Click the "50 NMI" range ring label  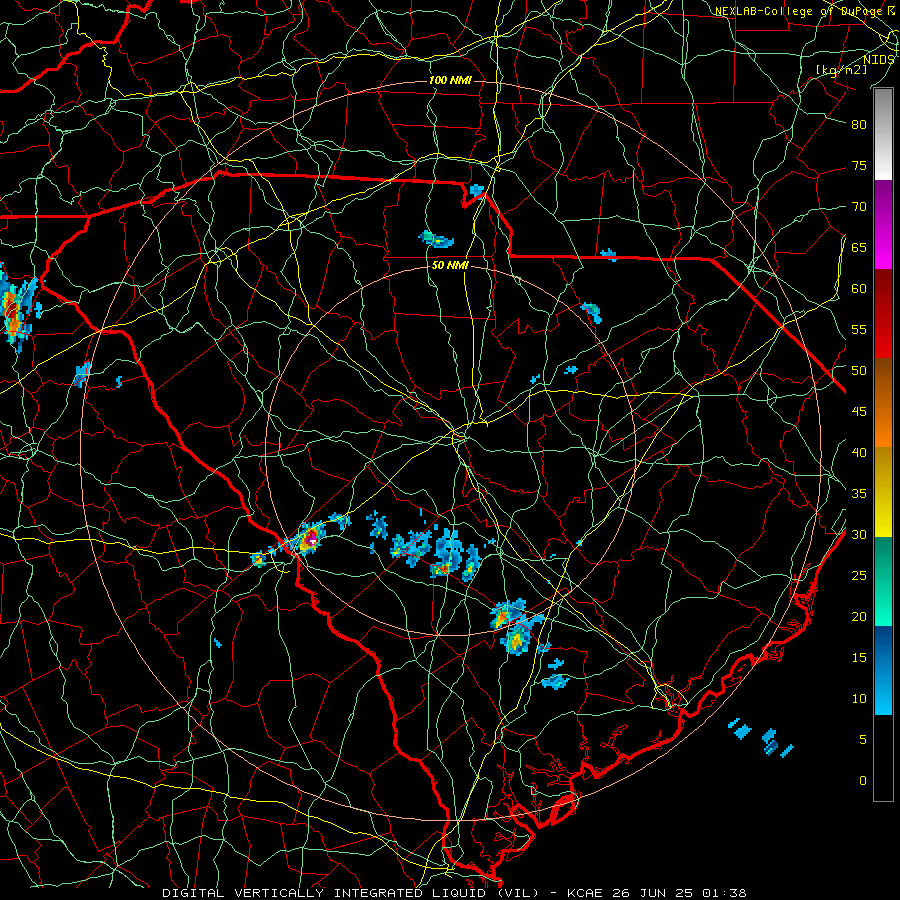point(450,265)
